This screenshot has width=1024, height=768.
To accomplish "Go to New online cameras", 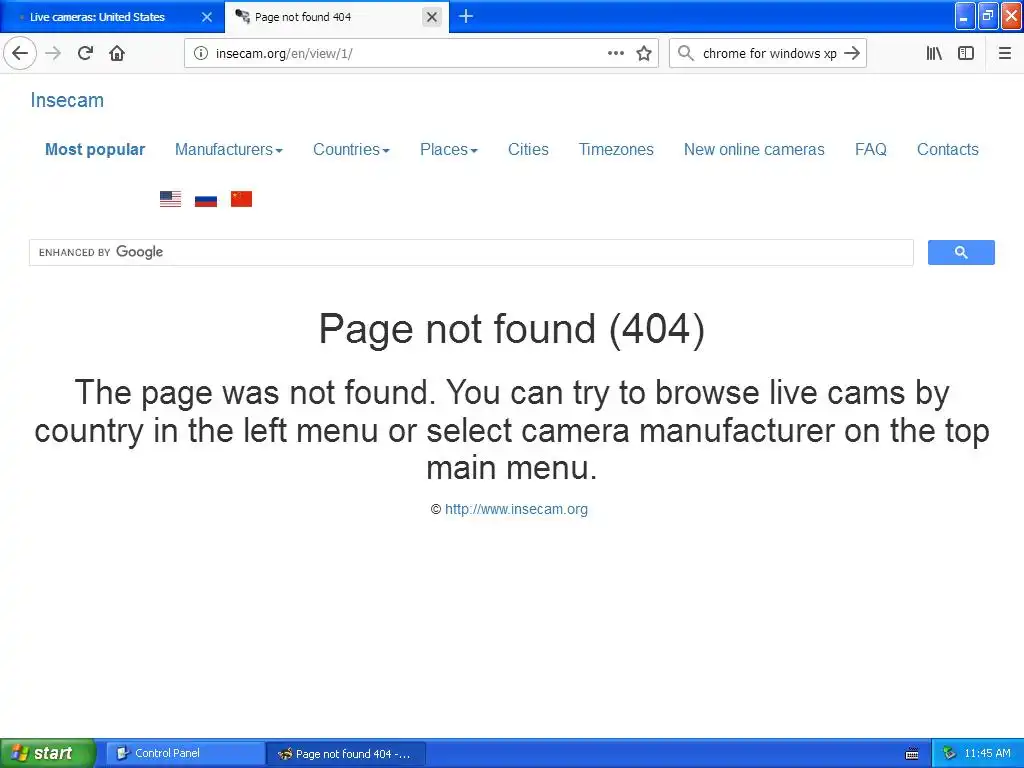I will pos(754,150).
